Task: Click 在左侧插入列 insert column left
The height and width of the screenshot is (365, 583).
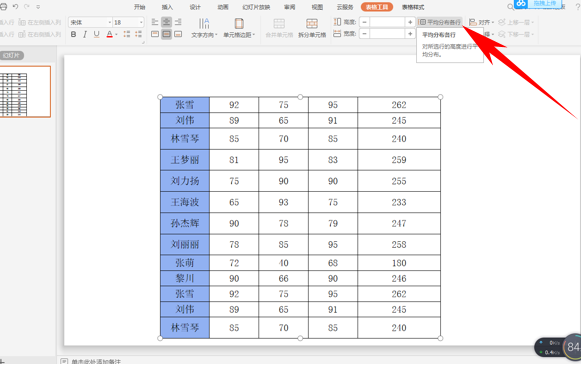Action: (40, 22)
